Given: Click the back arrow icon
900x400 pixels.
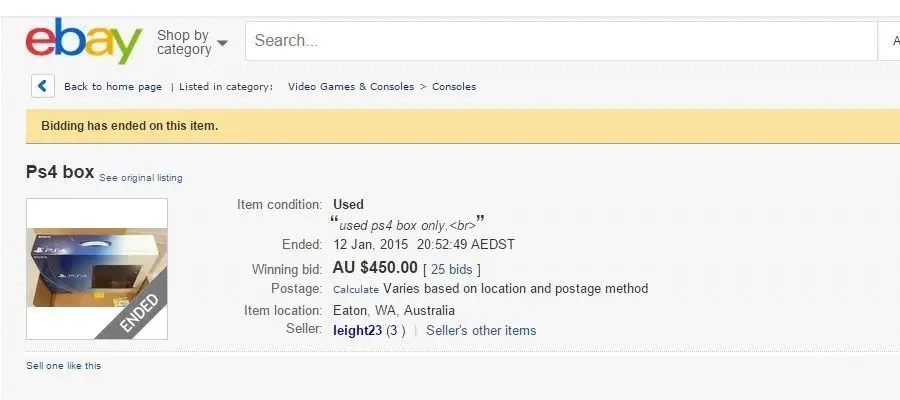Looking at the screenshot, I should coord(42,86).
